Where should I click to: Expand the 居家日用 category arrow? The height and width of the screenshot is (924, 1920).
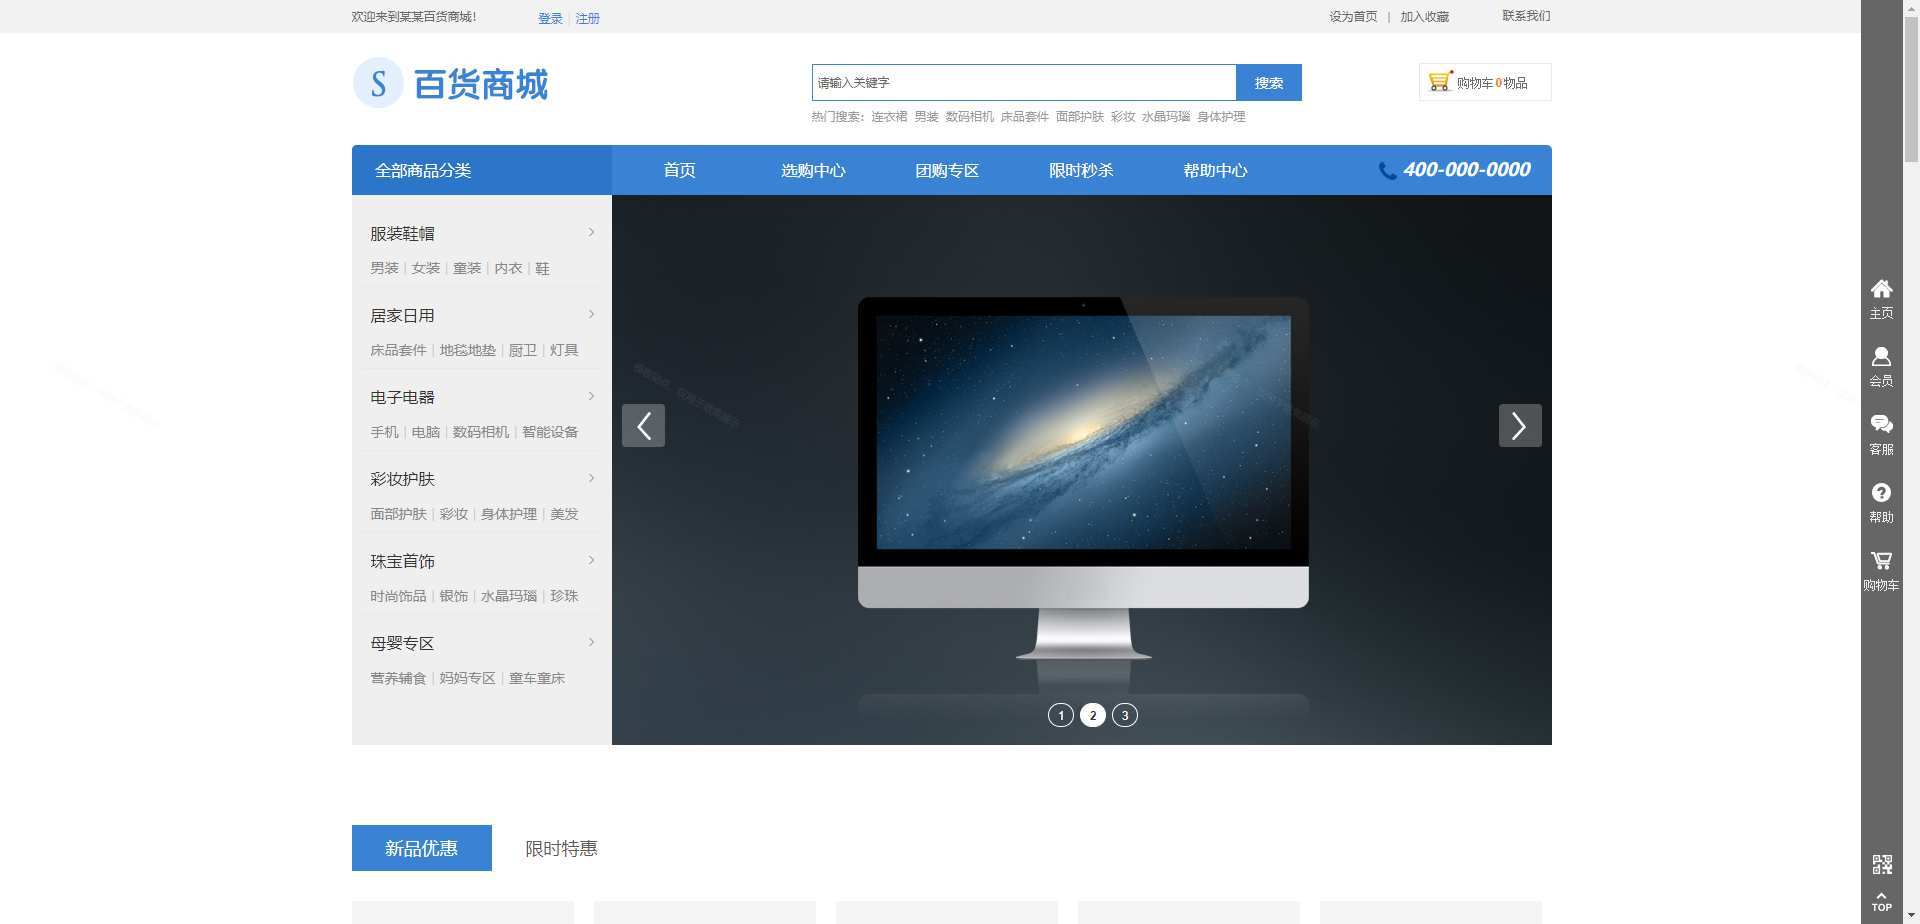tap(592, 315)
